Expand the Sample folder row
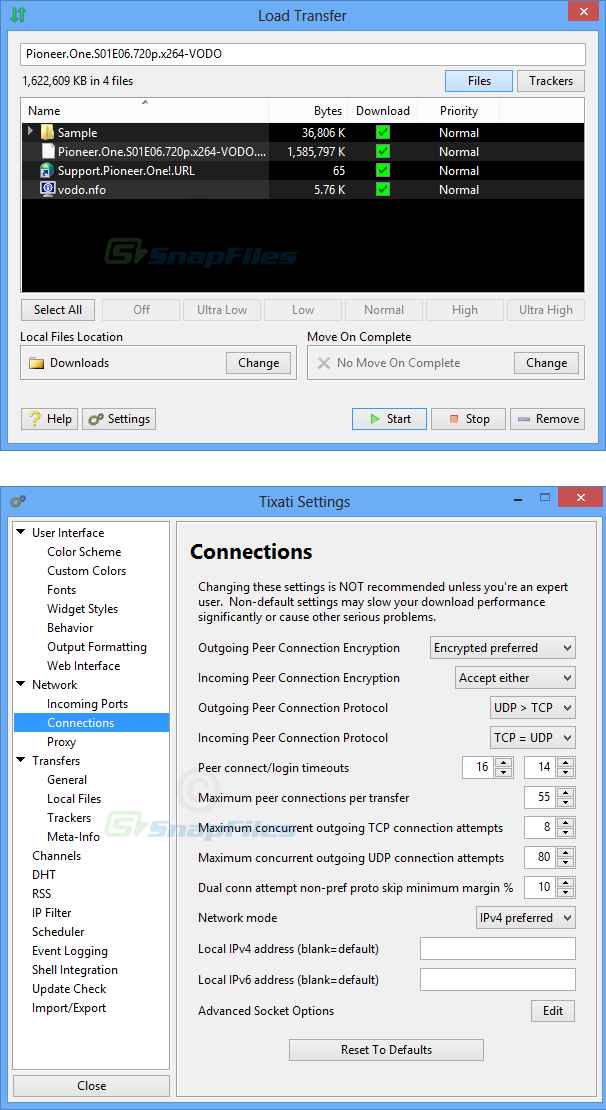606x1110 pixels. (30, 132)
